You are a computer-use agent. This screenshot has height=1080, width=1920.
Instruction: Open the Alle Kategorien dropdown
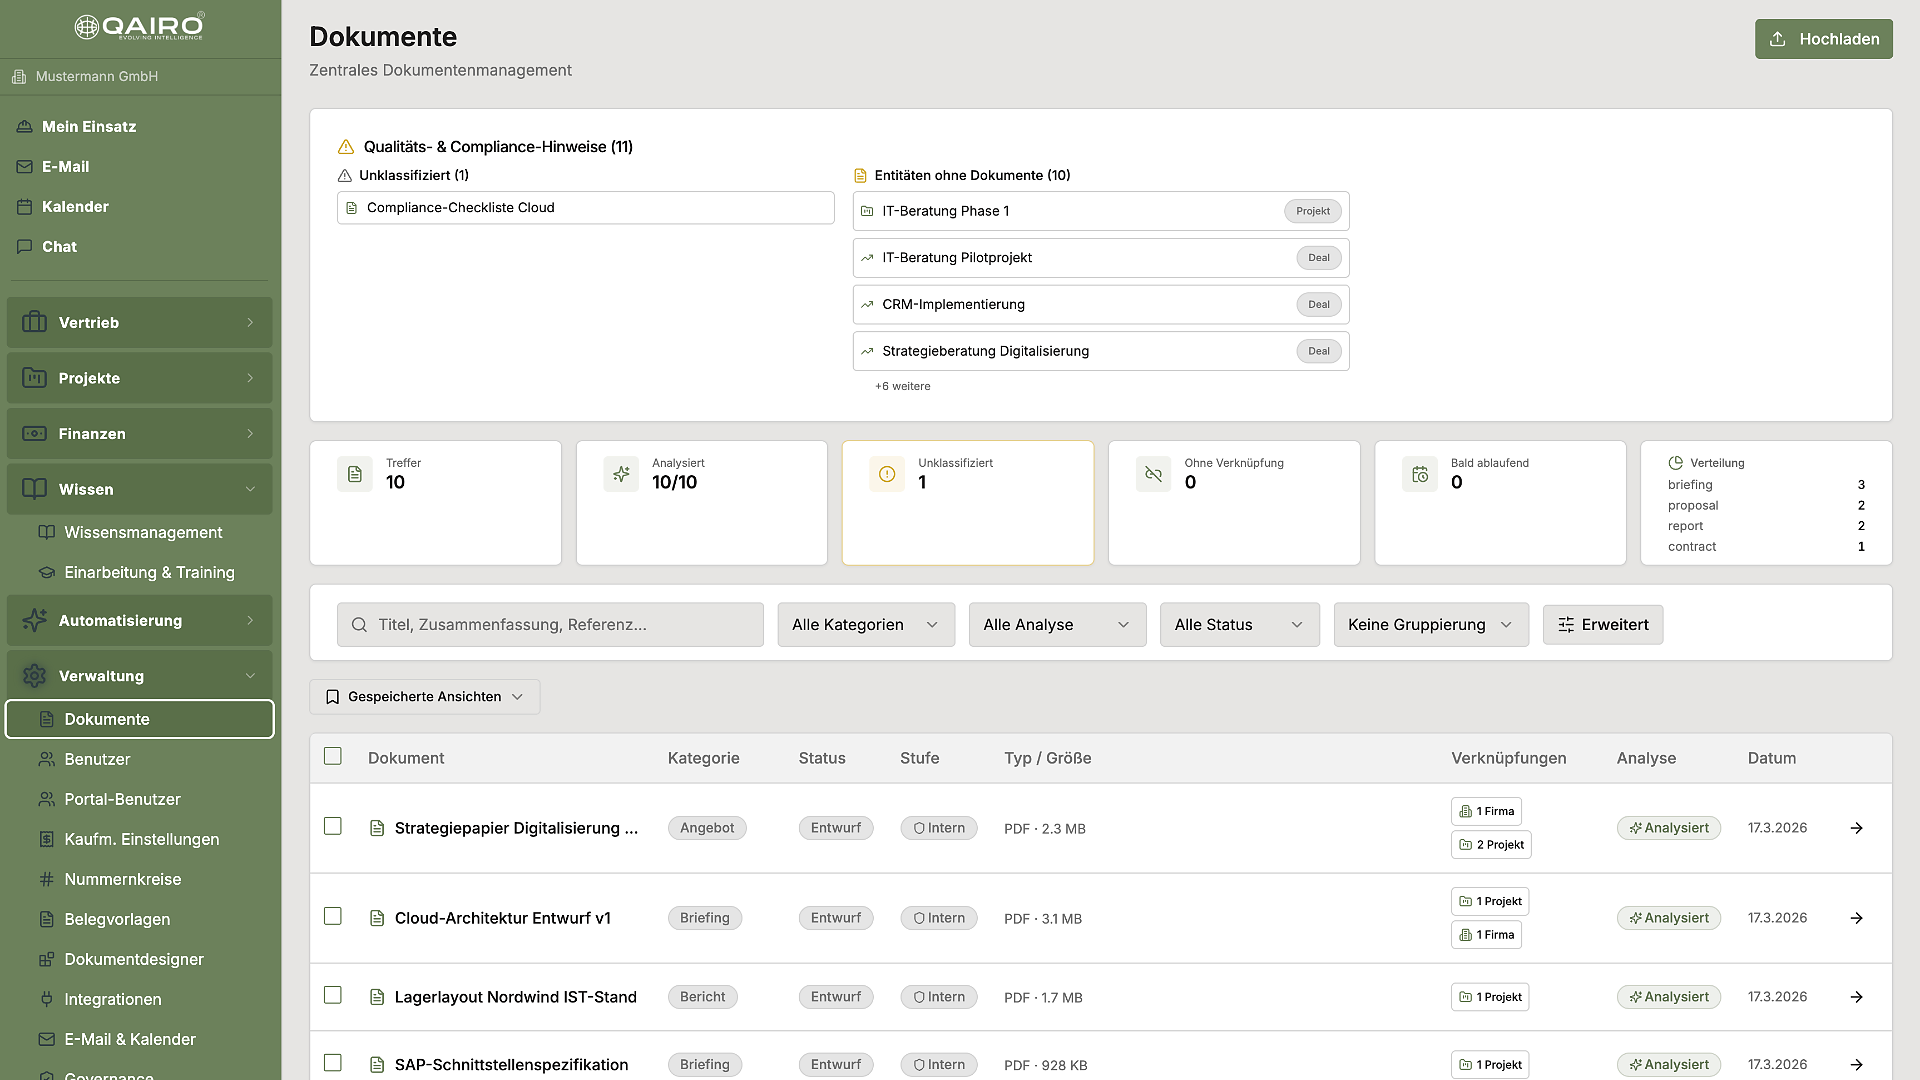(x=865, y=625)
